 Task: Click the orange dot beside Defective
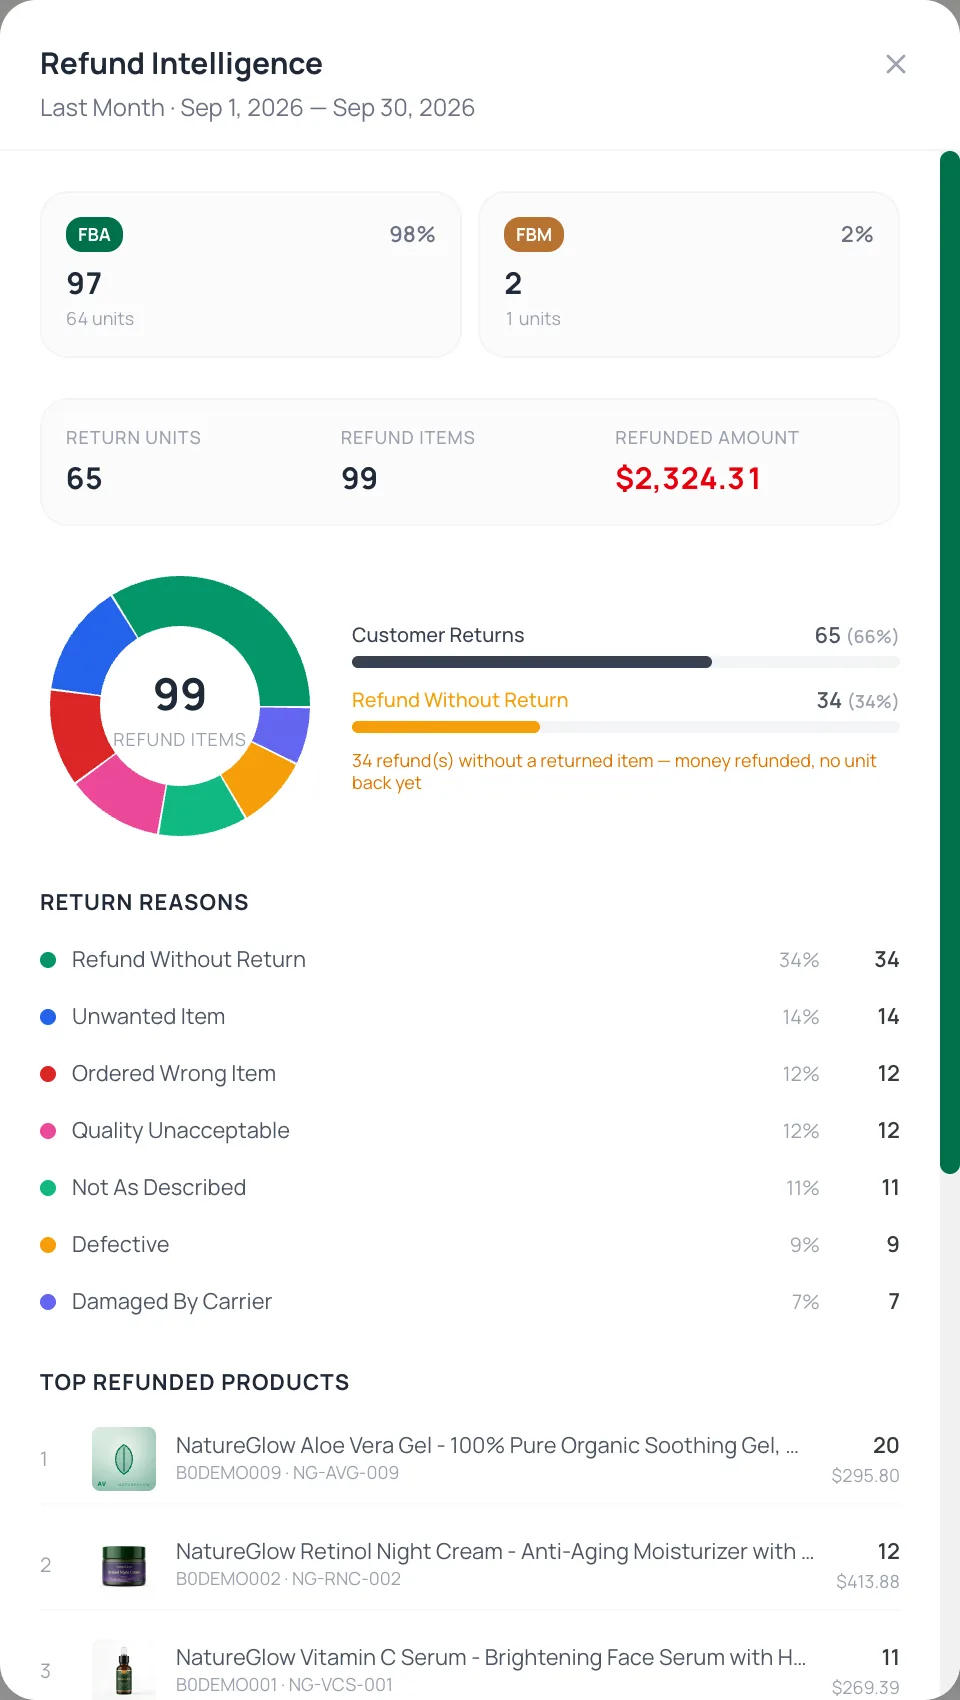pyautogui.click(x=48, y=1245)
